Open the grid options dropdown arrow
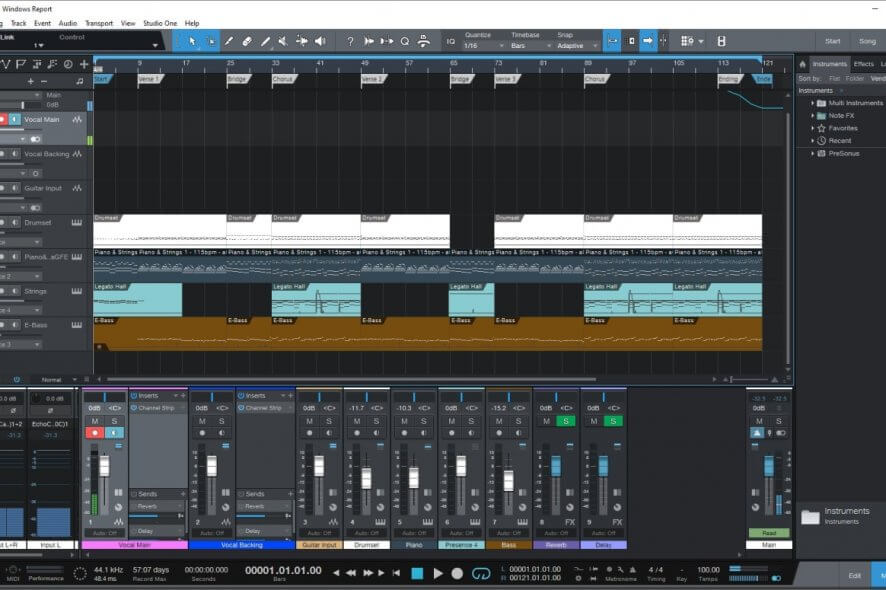The width and height of the screenshot is (886, 590). (x=701, y=41)
